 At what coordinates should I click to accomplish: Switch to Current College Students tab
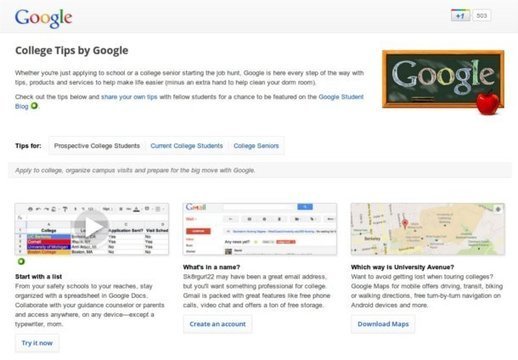point(187,146)
